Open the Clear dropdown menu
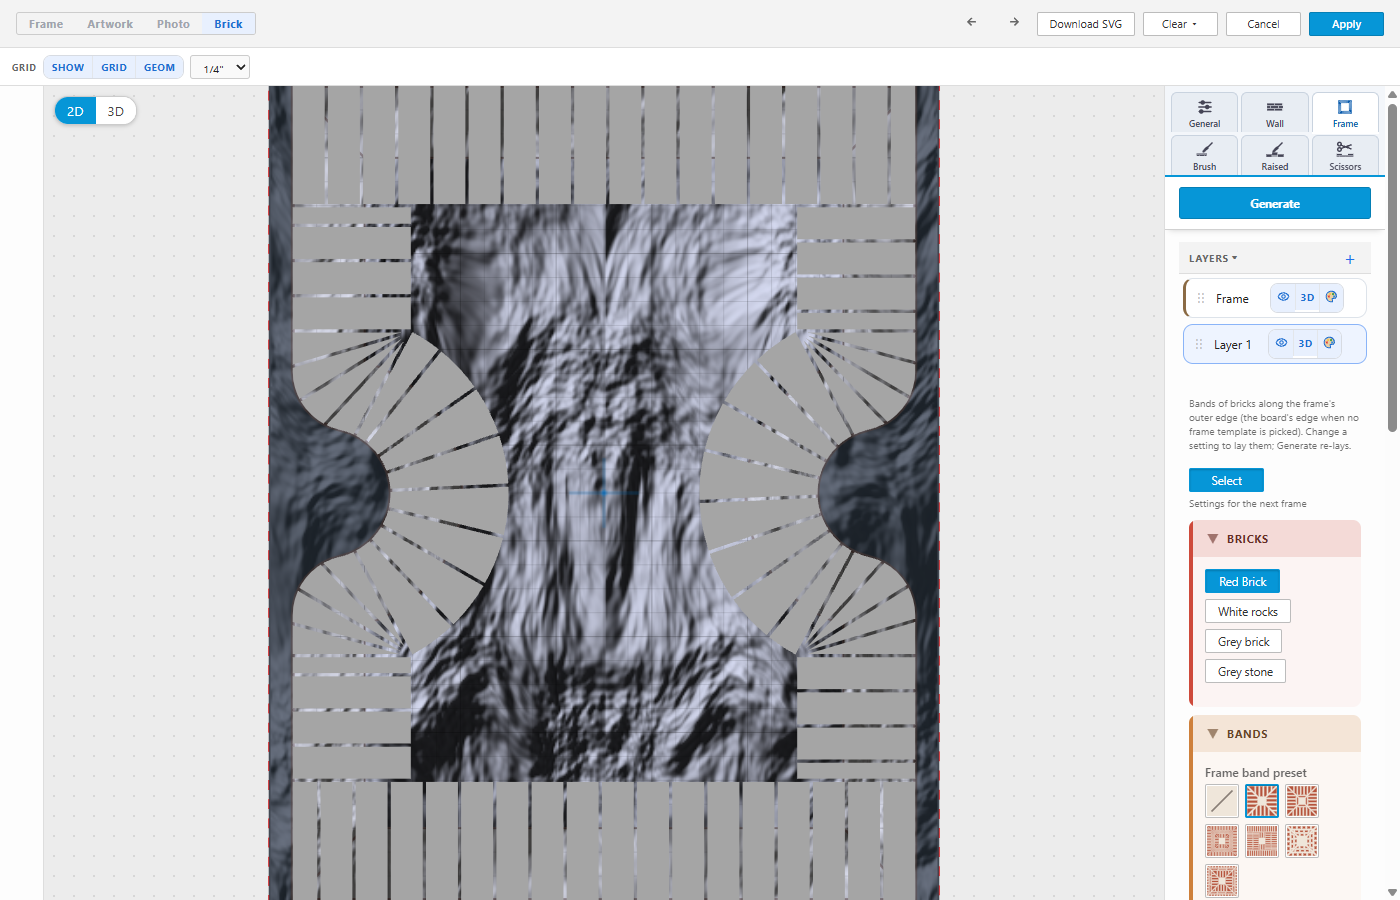 (1180, 24)
